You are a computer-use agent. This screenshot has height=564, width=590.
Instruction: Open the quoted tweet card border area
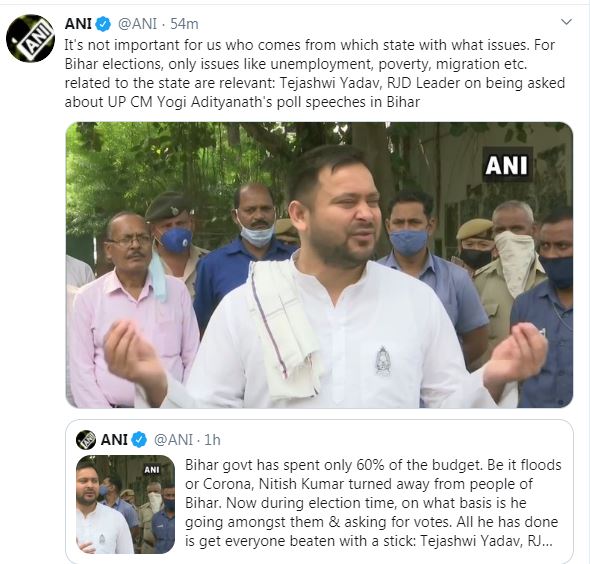(x=319, y=491)
